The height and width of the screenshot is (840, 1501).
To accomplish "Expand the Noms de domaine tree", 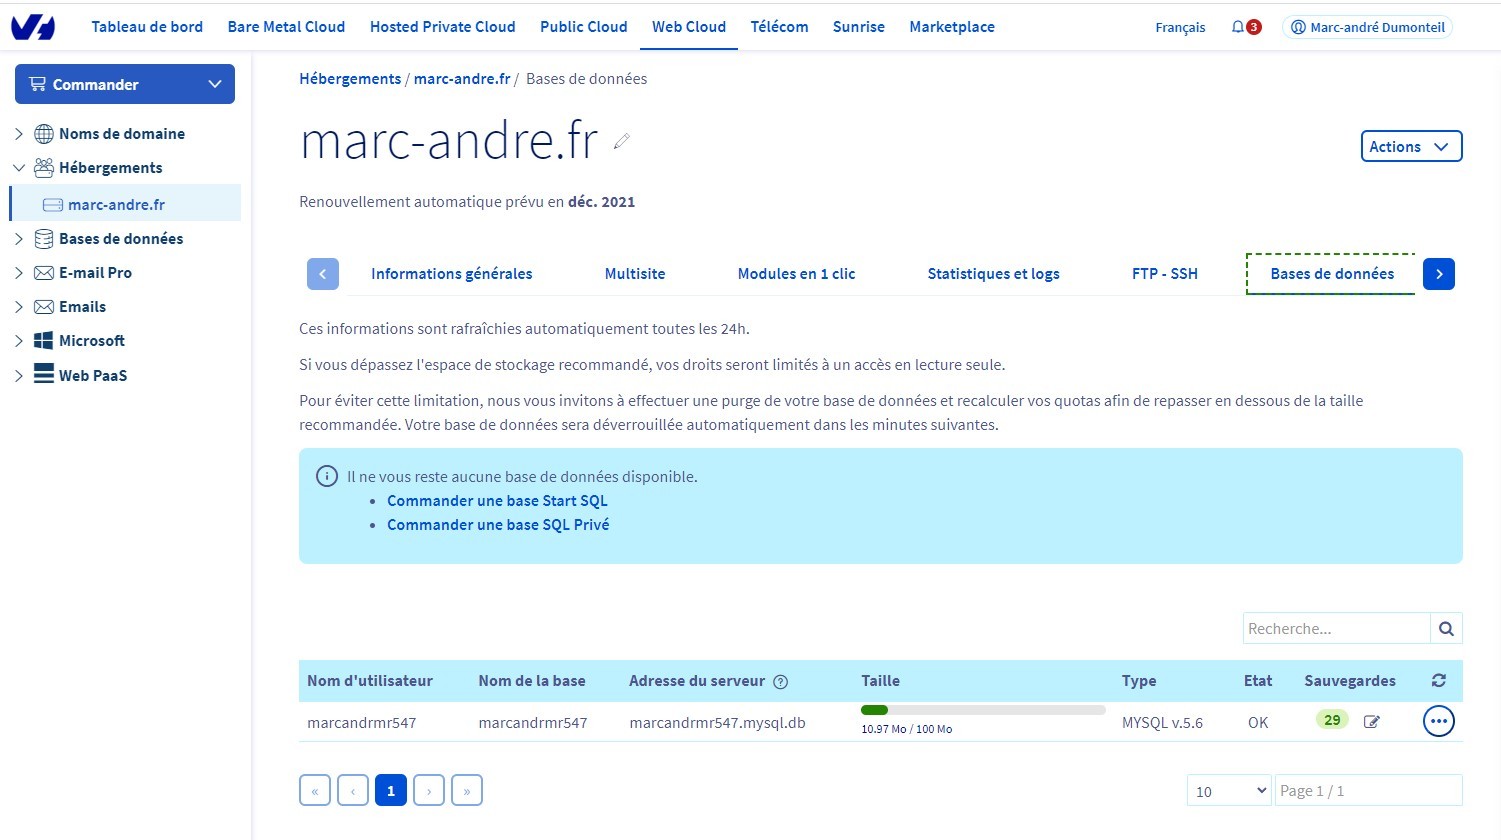I will (x=19, y=134).
